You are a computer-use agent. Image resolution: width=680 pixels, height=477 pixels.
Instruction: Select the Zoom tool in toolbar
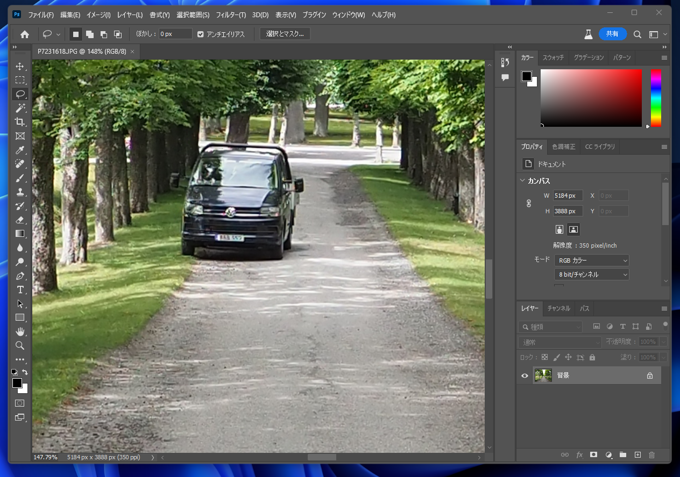[20, 345]
